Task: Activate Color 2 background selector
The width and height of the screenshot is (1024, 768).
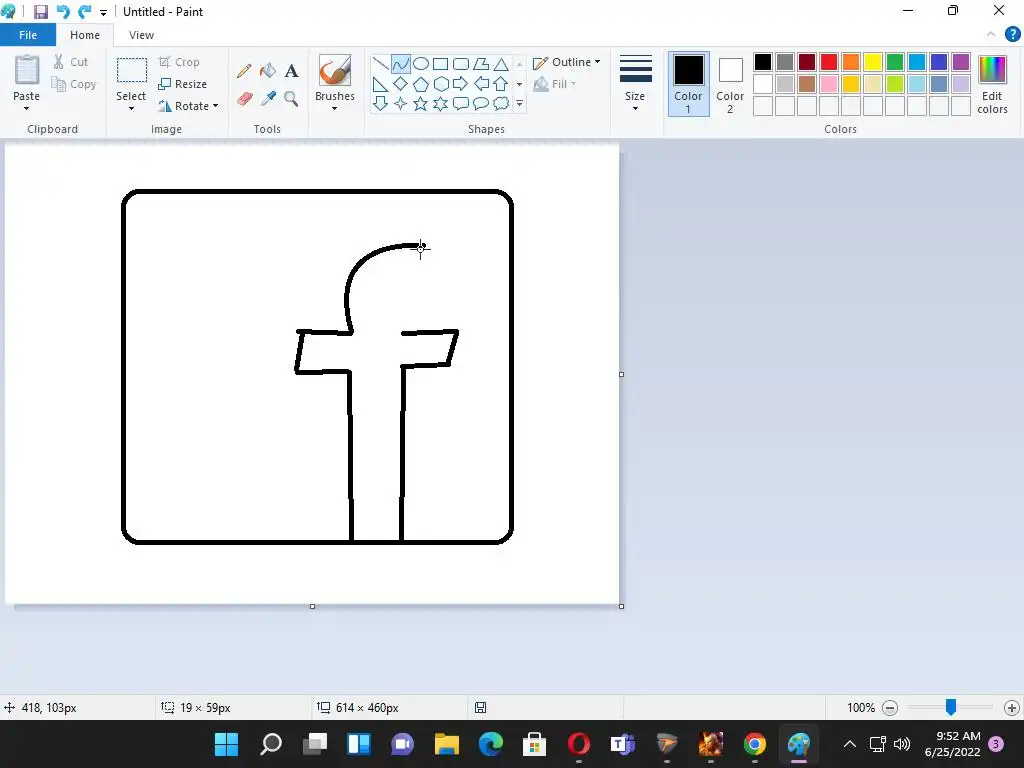Action: [x=730, y=84]
